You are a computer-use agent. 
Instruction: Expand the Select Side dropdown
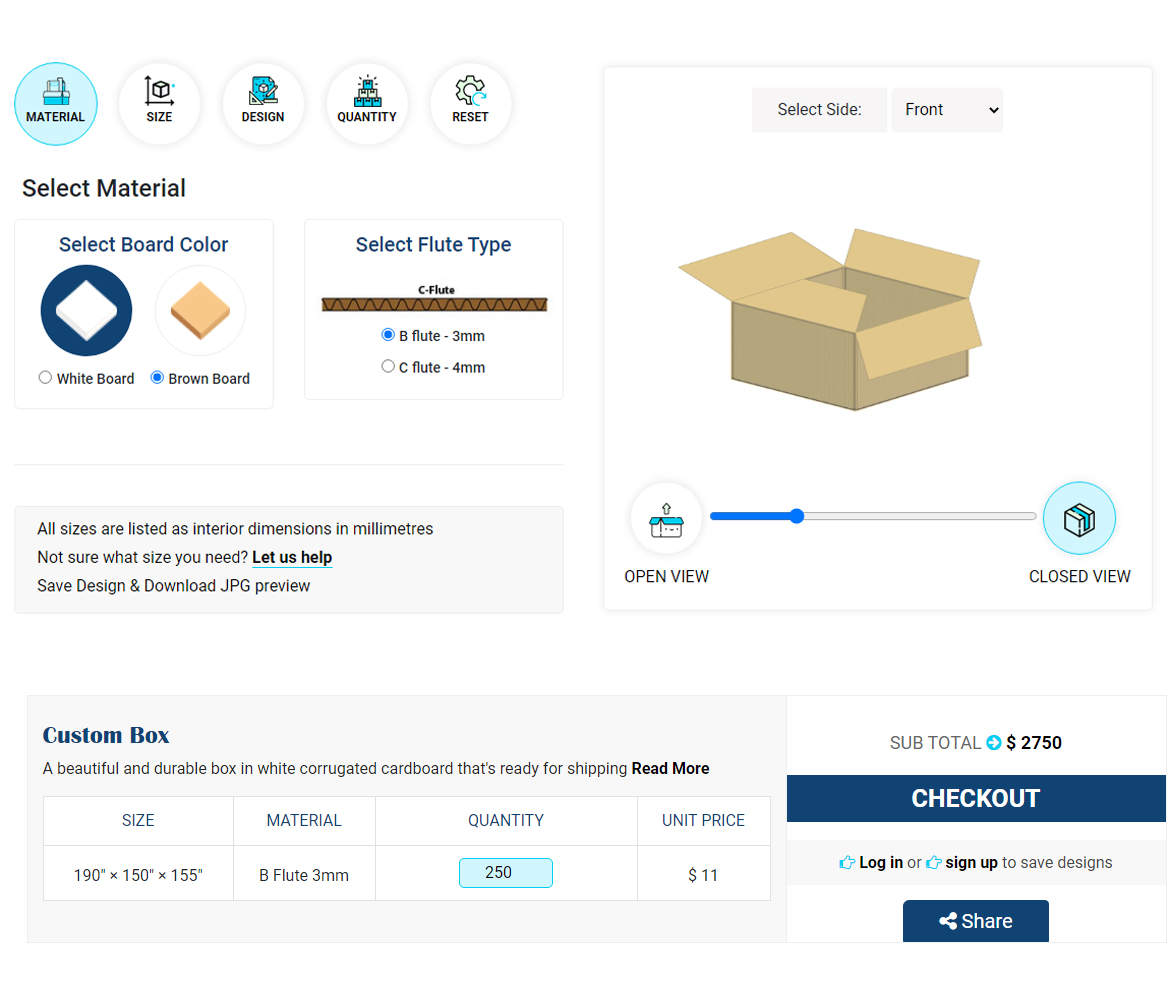click(x=946, y=110)
